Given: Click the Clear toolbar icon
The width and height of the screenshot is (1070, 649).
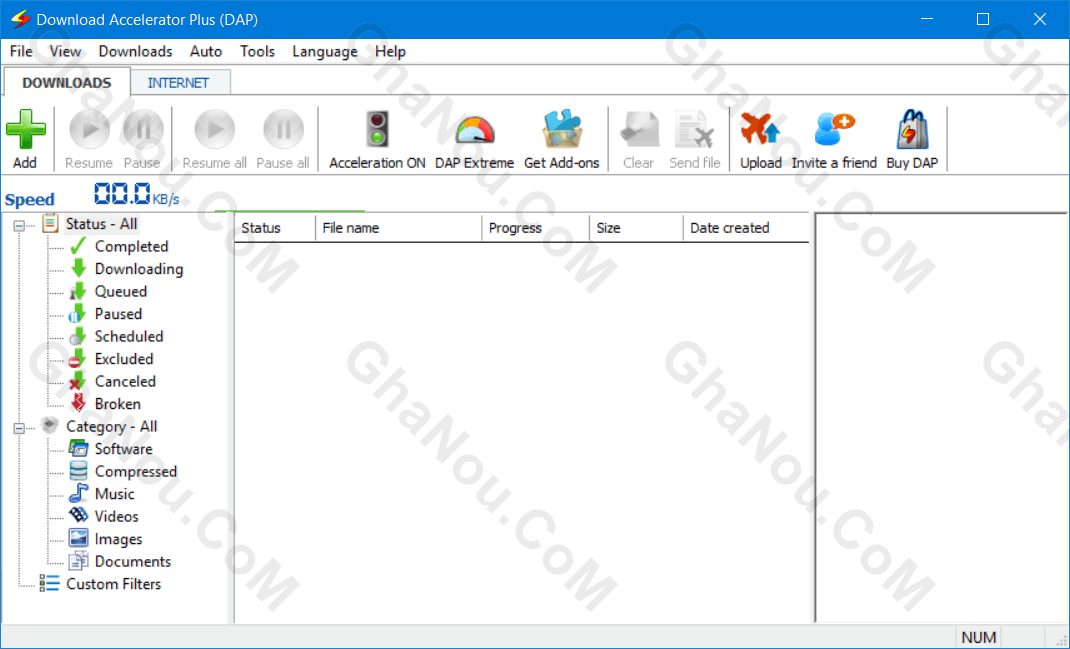Looking at the screenshot, I should coord(639,130).
